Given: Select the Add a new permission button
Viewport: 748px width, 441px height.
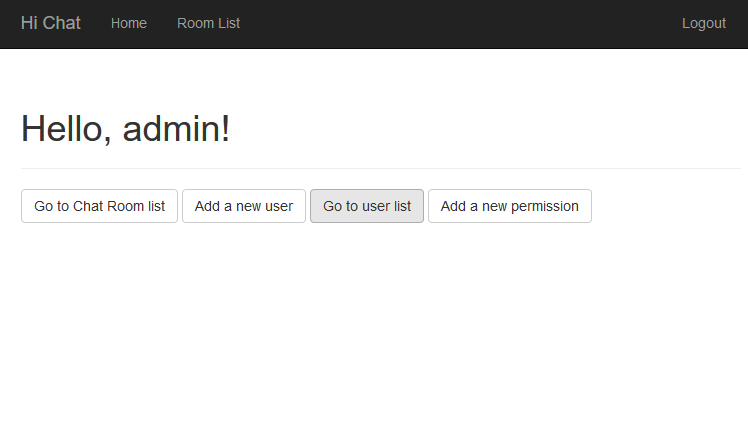Looking at the screenshot, I should coord(509,206).
